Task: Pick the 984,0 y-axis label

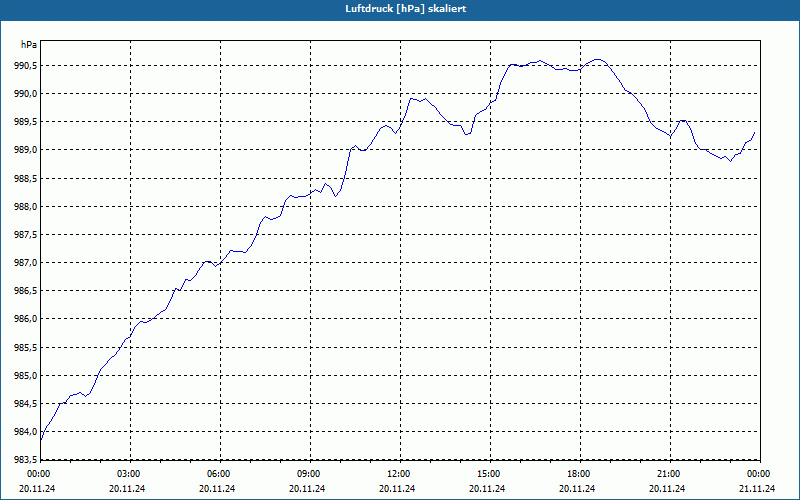Action: 24,432
